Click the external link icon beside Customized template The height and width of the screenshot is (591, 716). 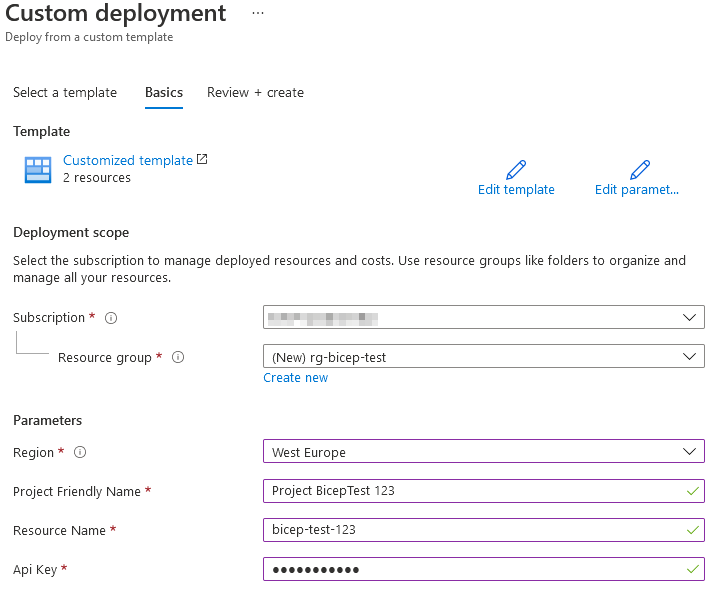pyautogui.click(x=202, y=159)
